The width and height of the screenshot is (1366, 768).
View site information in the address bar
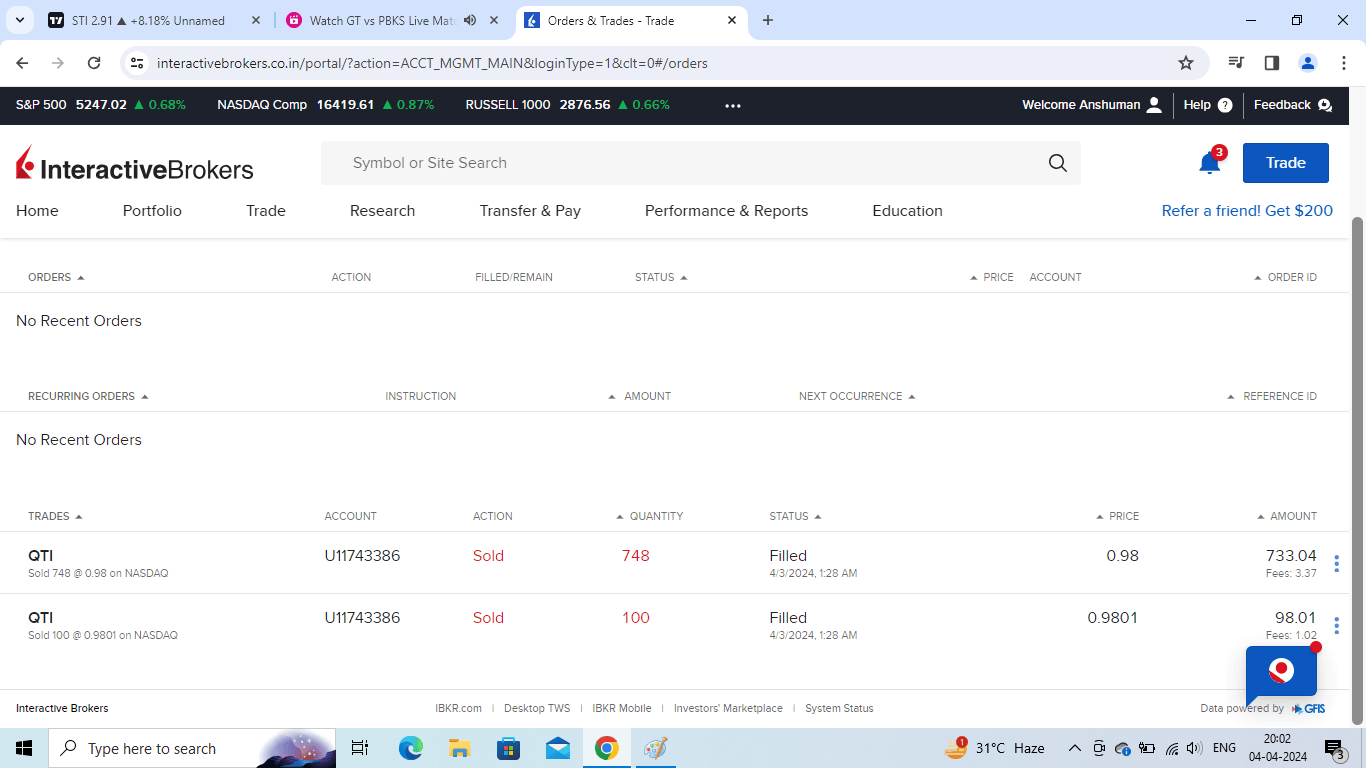[x=137, y=63]
